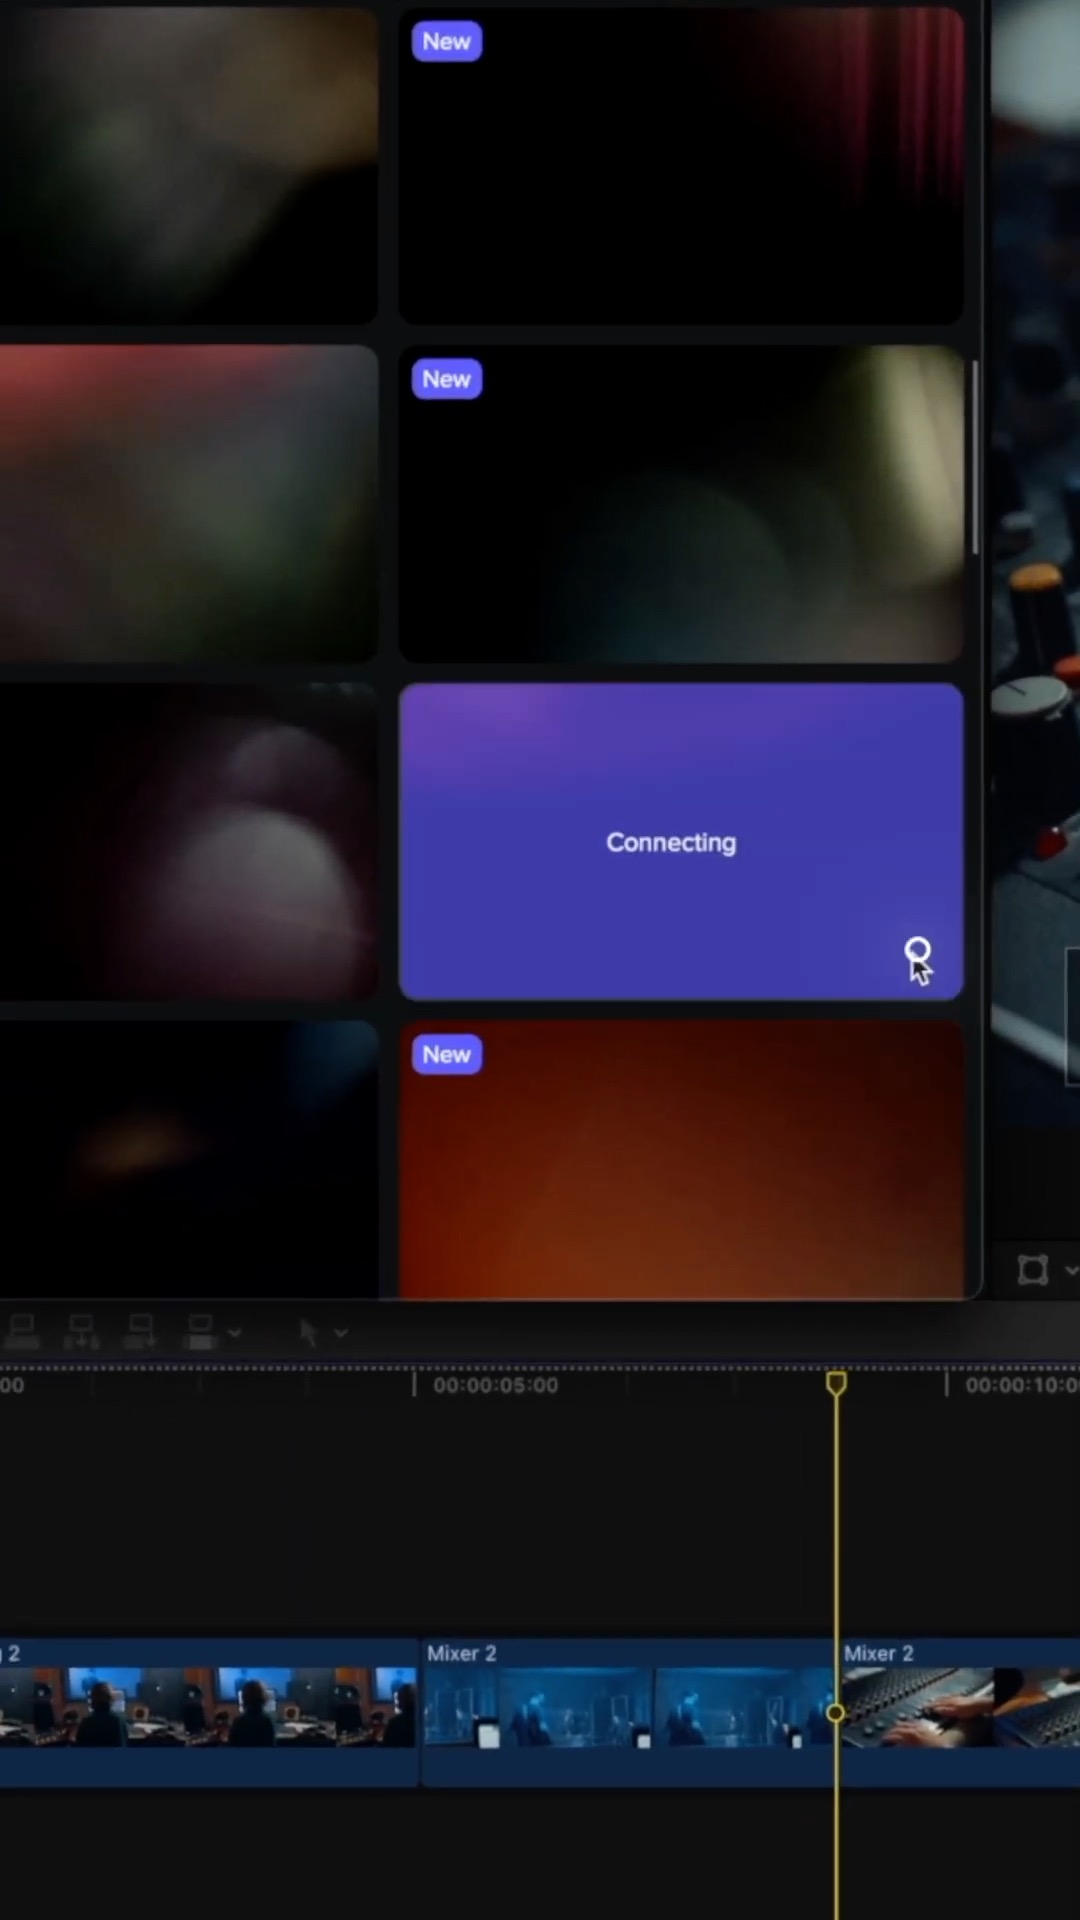
Task: Activate the Transform tool in the viewer
Action: pos(1032,1270)
